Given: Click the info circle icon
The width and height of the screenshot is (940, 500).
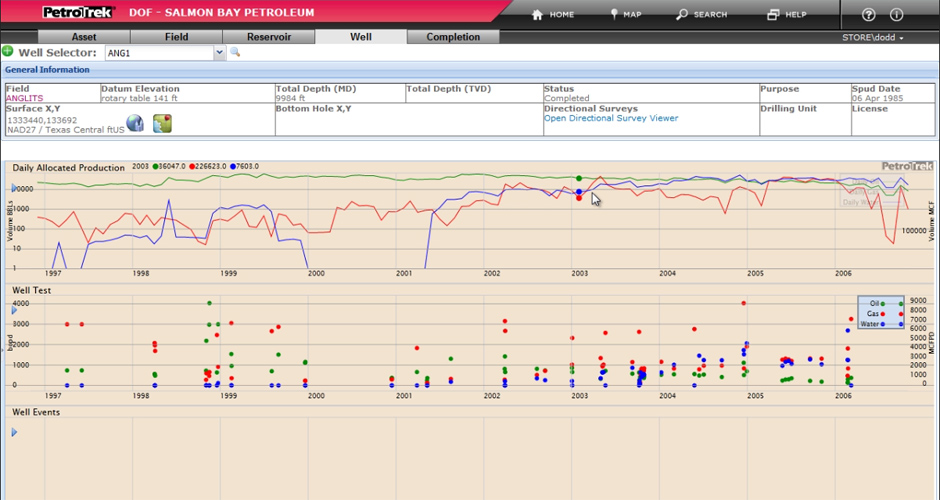Looking at the screenshot, I should (896, 15).
